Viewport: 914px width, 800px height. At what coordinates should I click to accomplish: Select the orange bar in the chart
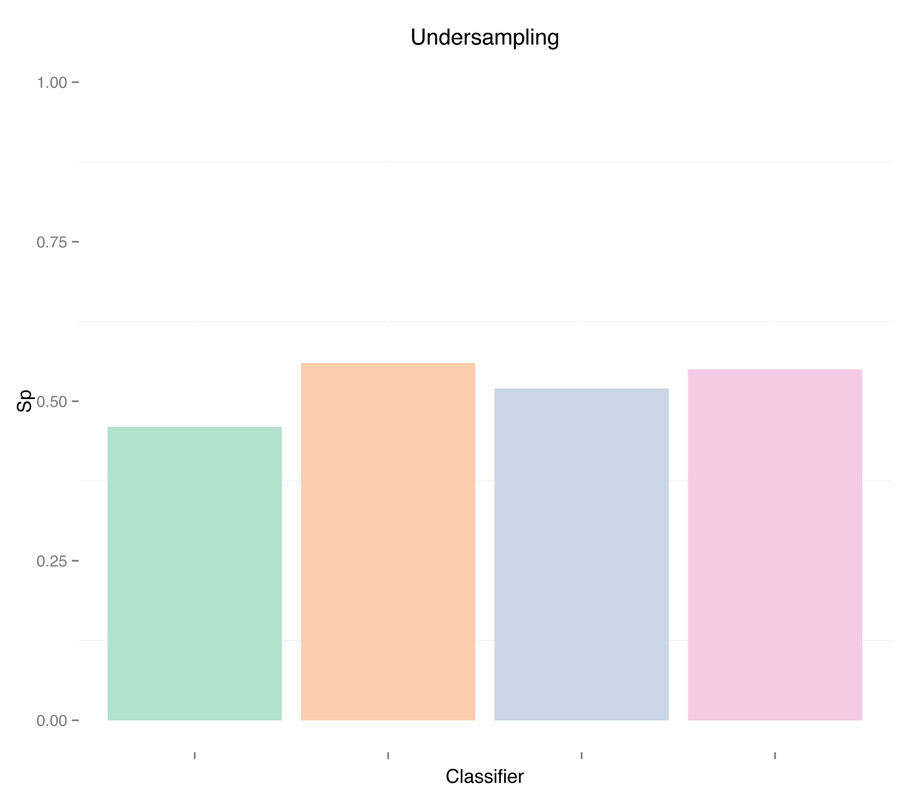click(388, 542)
